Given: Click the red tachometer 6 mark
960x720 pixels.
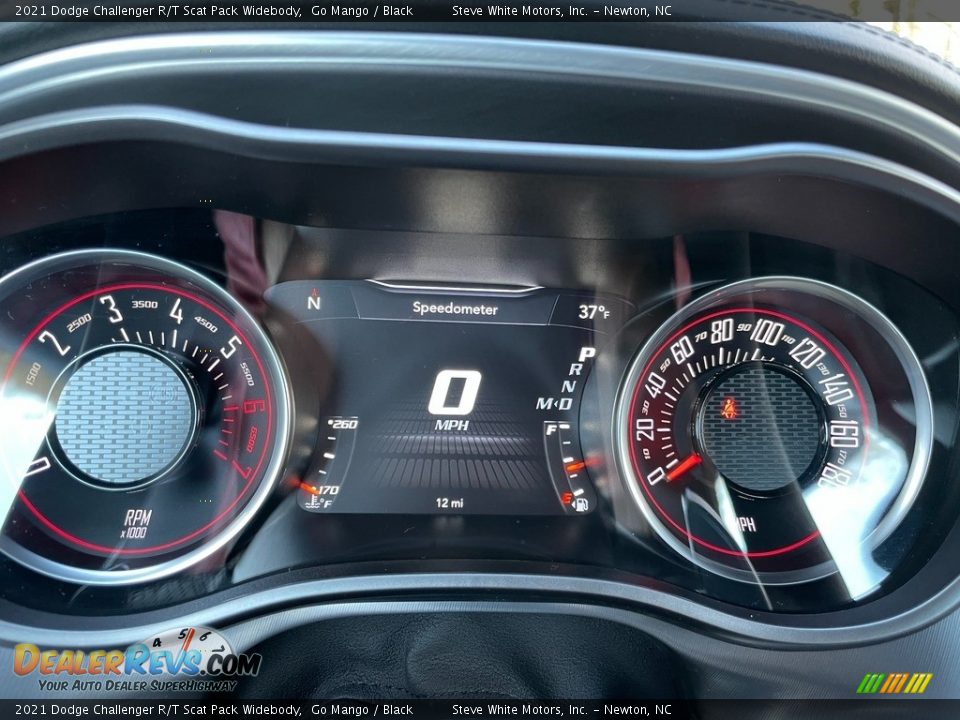Looking at the screenshot, I should pos(253,407).
